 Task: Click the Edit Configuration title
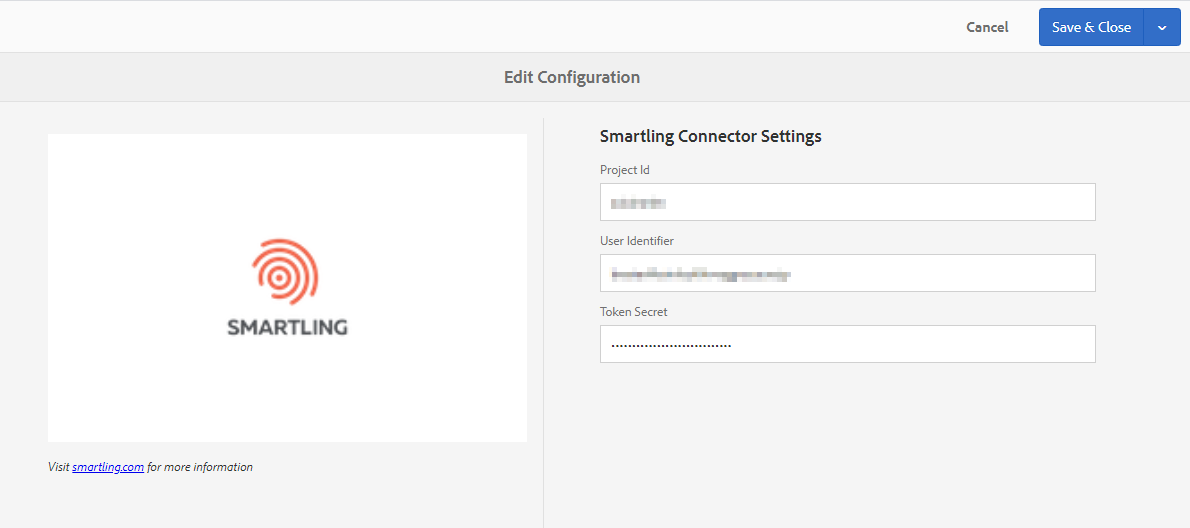[571, 77]
